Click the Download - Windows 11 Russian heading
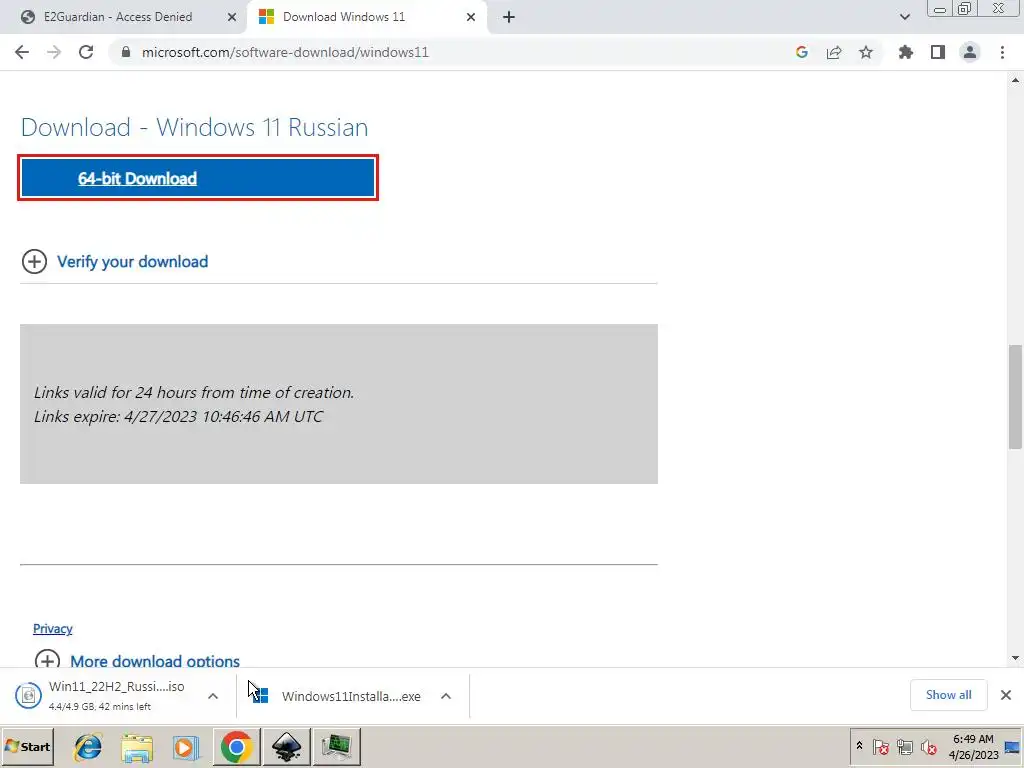 pyautogui.click(x=195, y=127)
